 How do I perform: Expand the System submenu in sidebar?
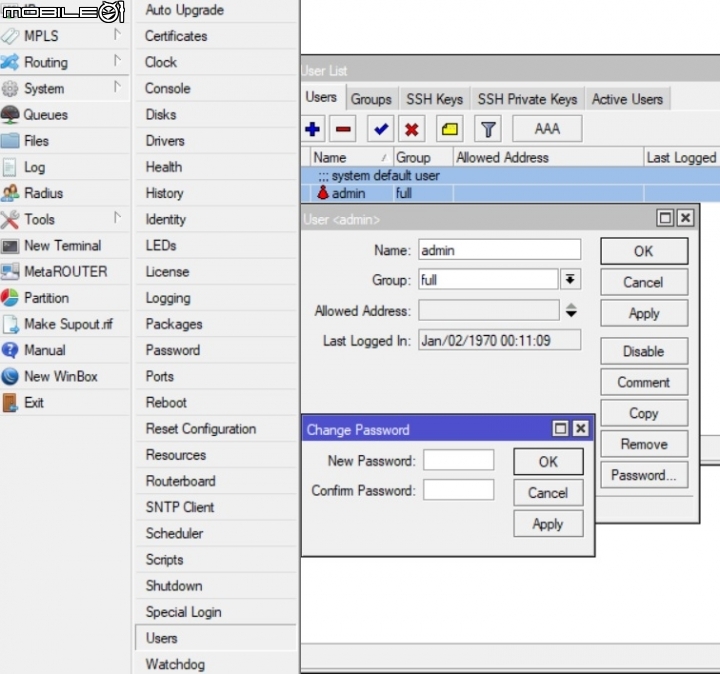45,89
